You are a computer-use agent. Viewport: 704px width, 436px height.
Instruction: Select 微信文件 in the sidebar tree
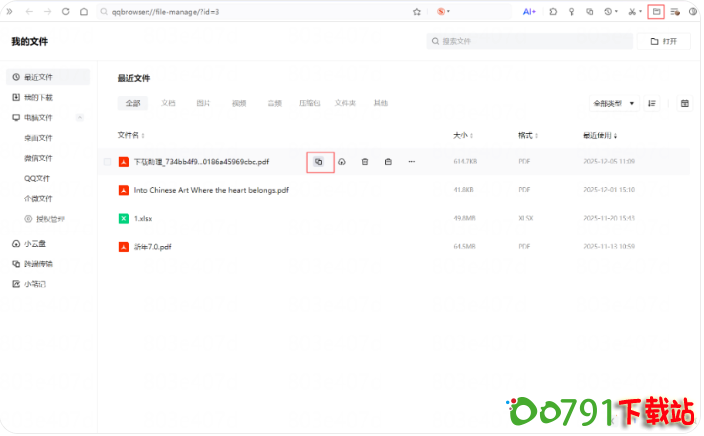pos(38,158)
